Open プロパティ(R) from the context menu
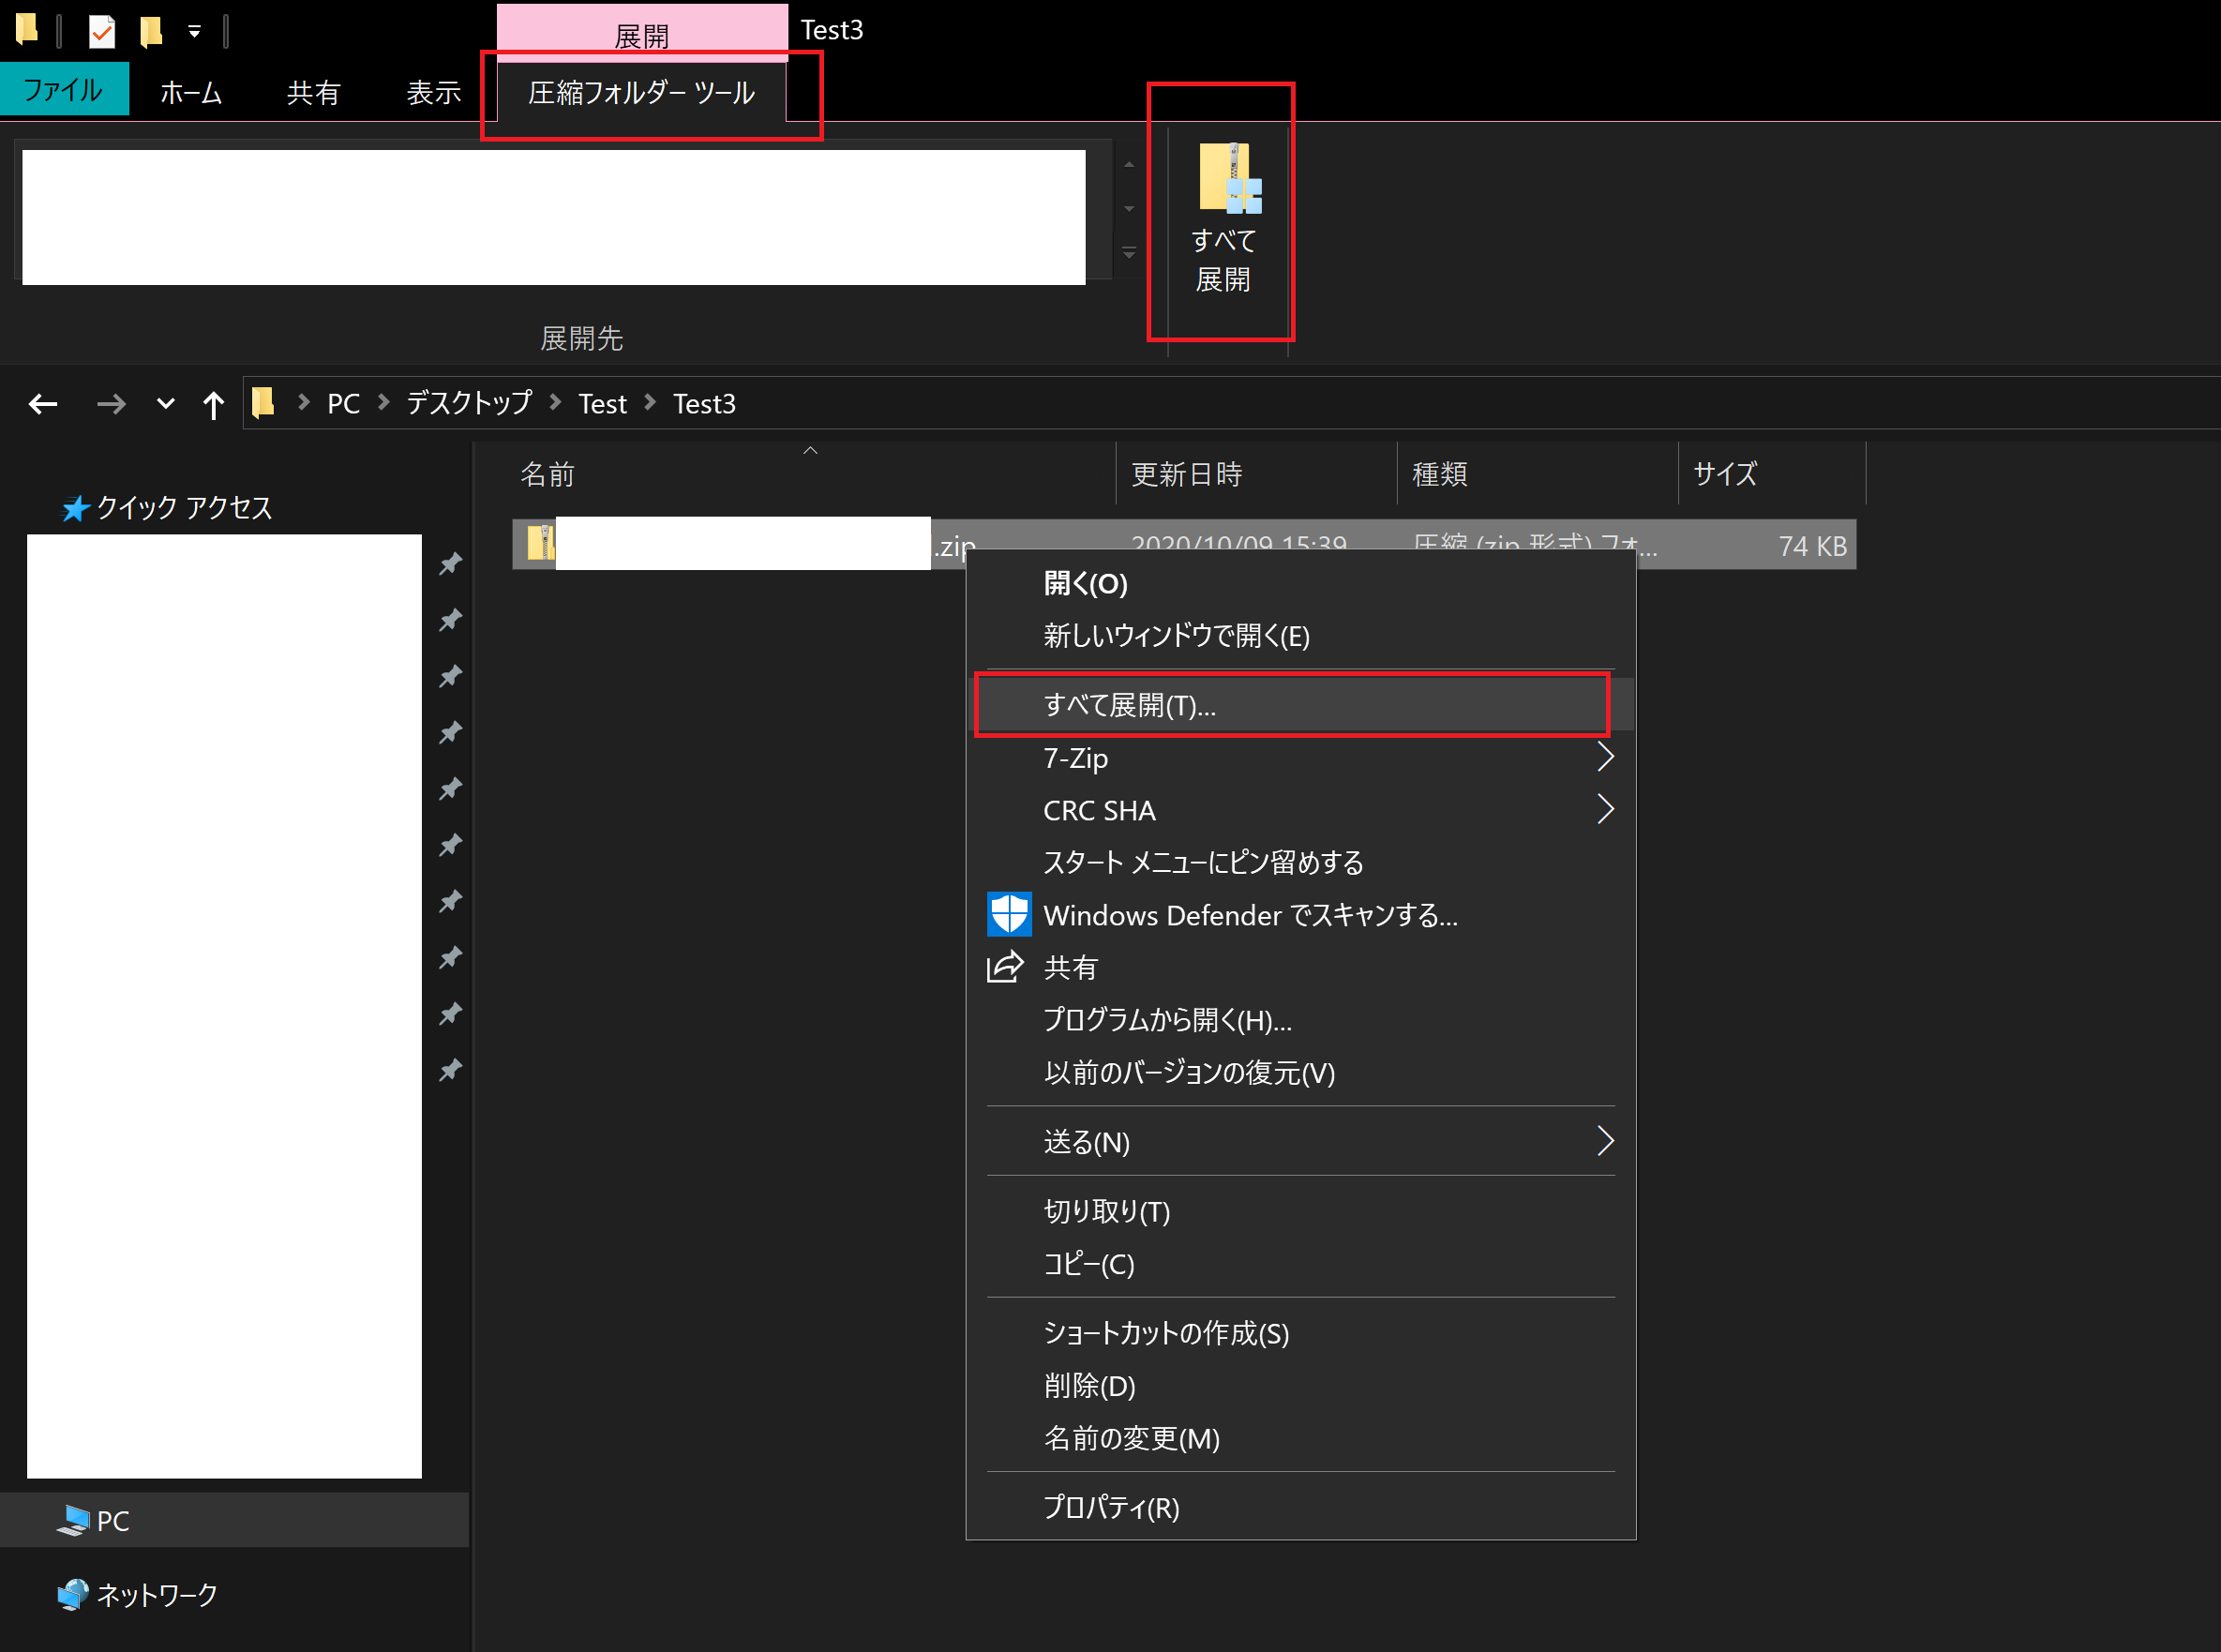This screenshot has width=2221, height=1652. [x=1110, y=1508]
